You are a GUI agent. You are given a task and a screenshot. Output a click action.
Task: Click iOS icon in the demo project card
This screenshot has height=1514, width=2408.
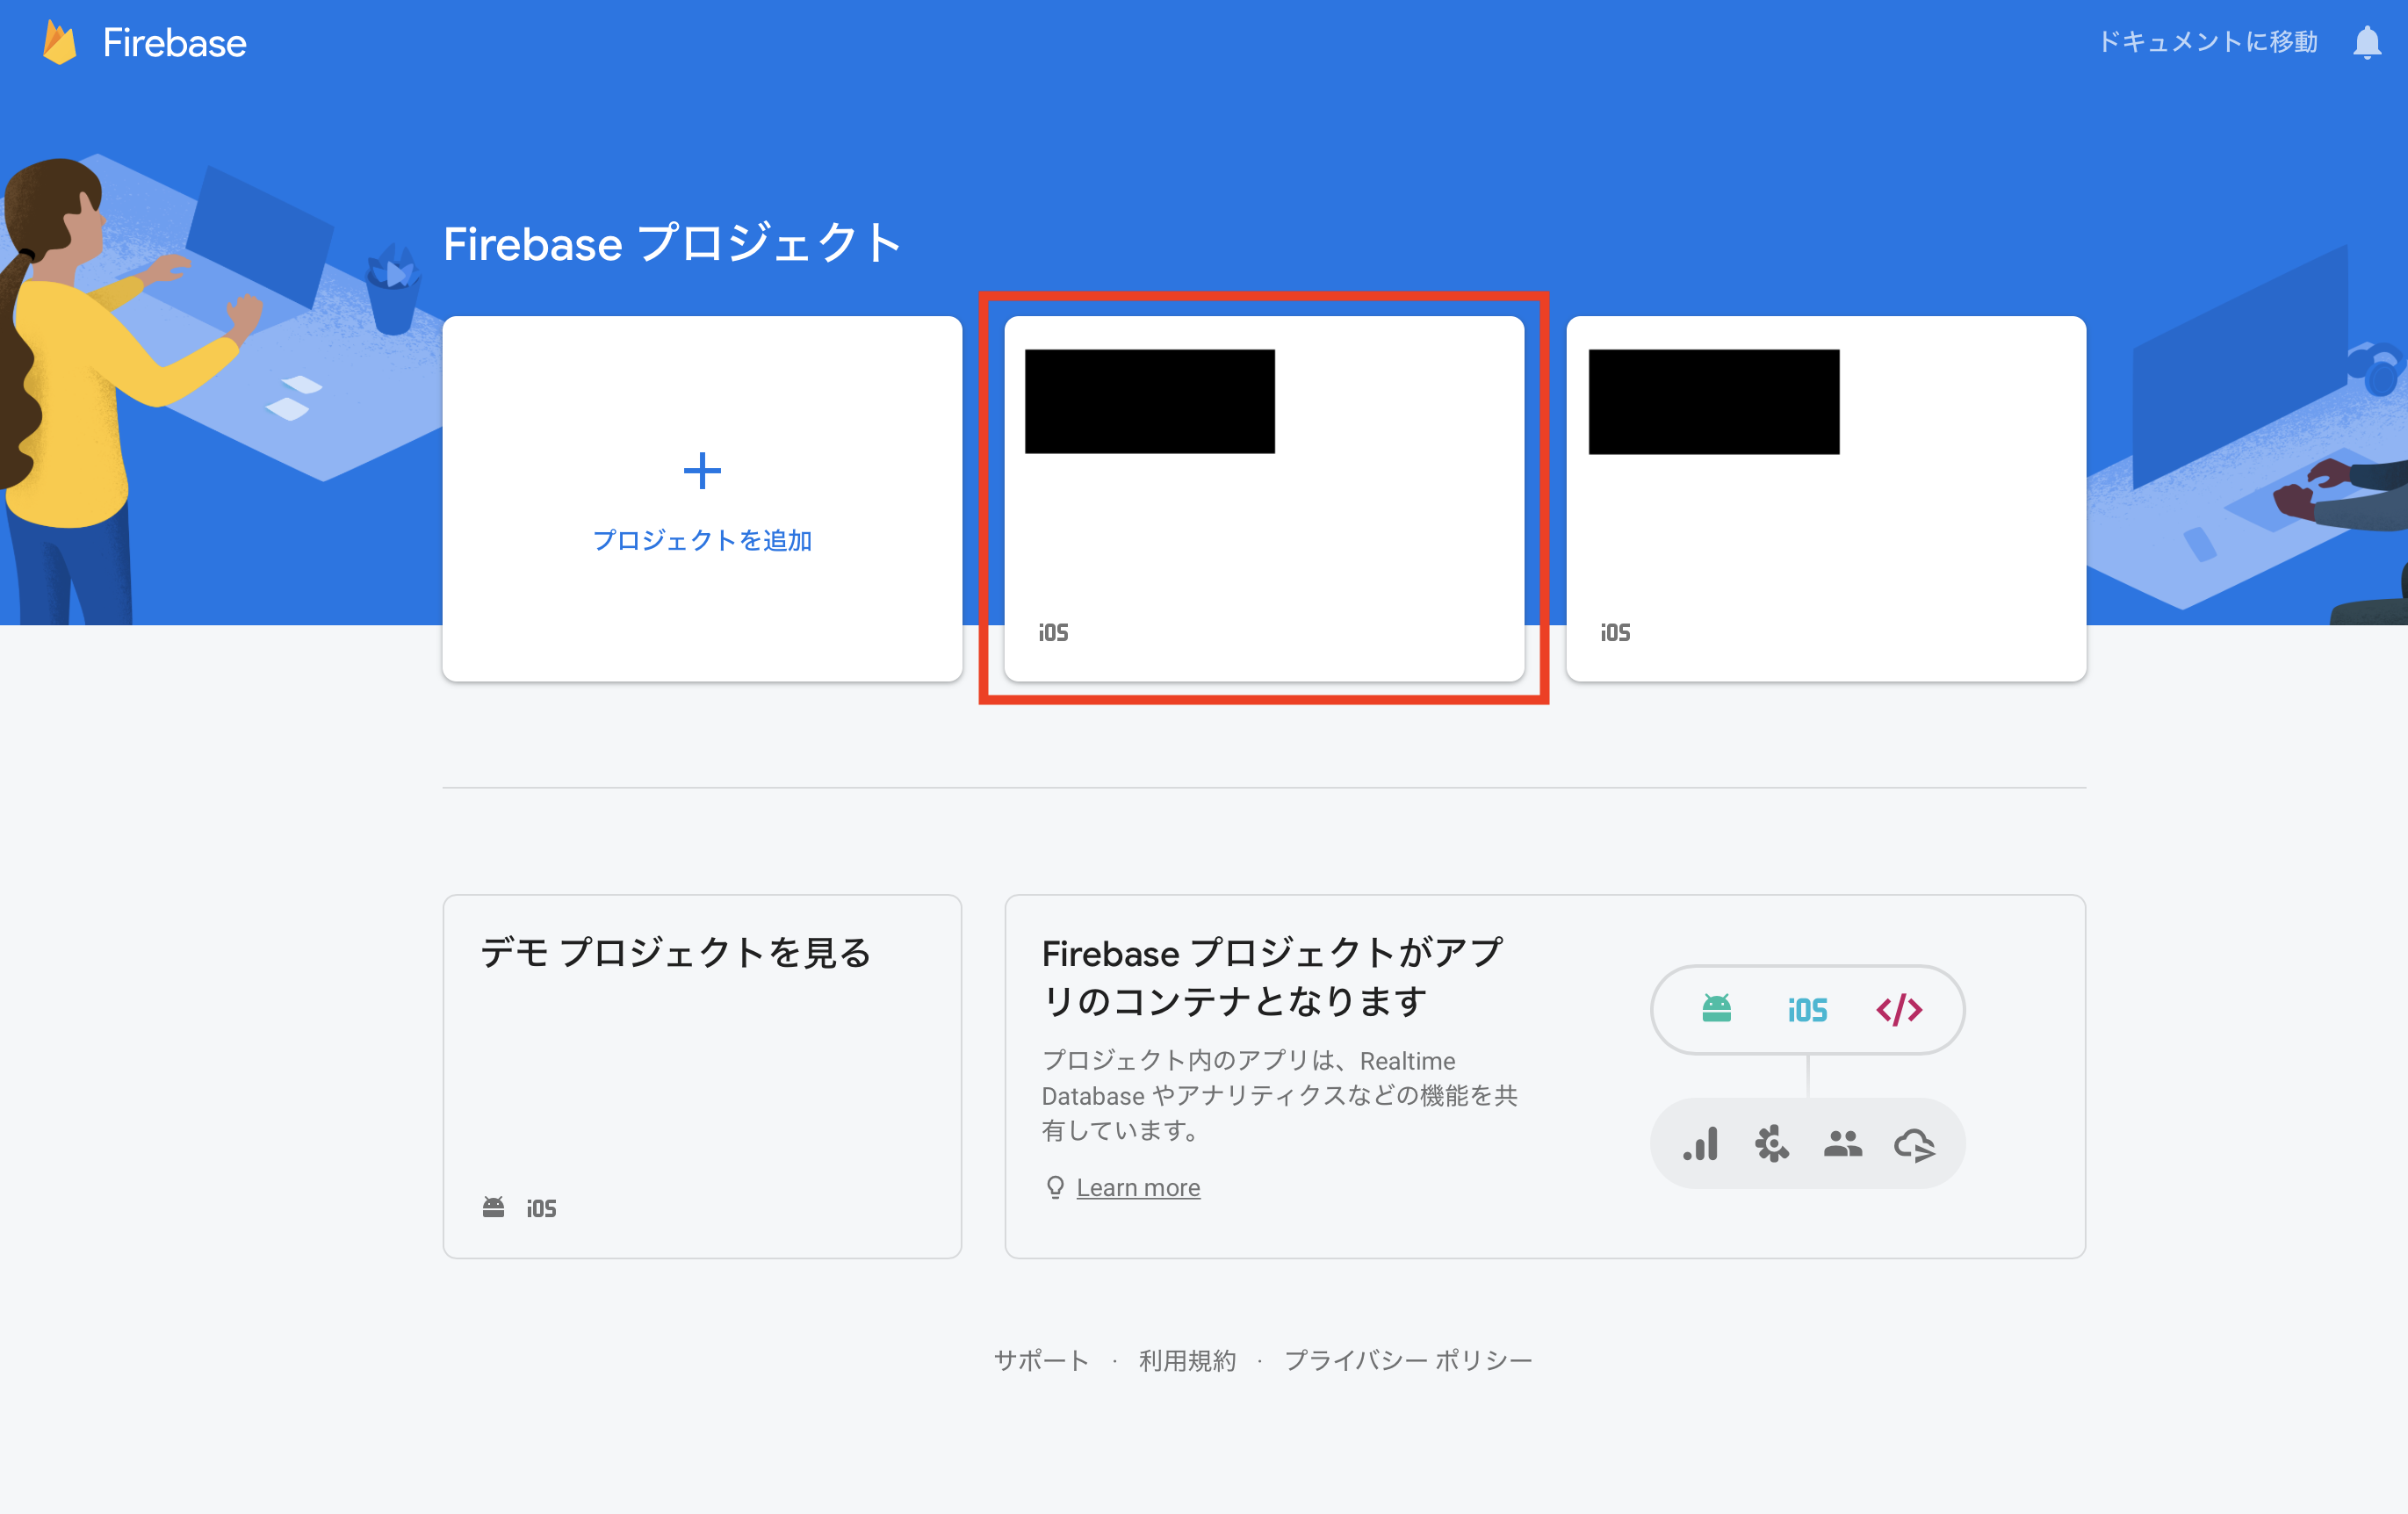(x=541, y=1209)
